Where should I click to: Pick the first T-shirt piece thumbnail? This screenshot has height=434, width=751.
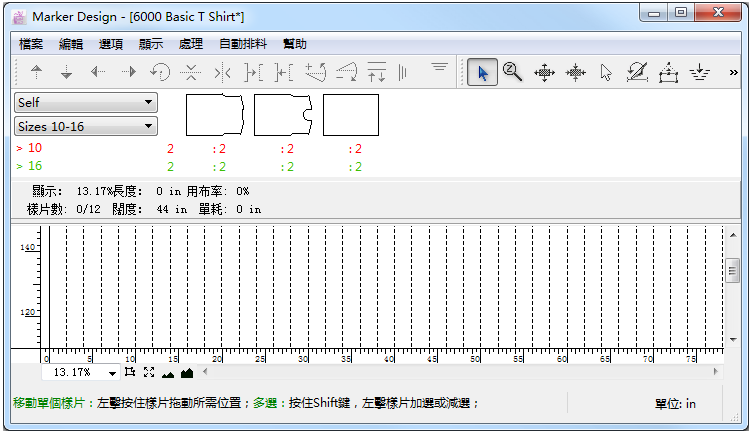(215, 115)
